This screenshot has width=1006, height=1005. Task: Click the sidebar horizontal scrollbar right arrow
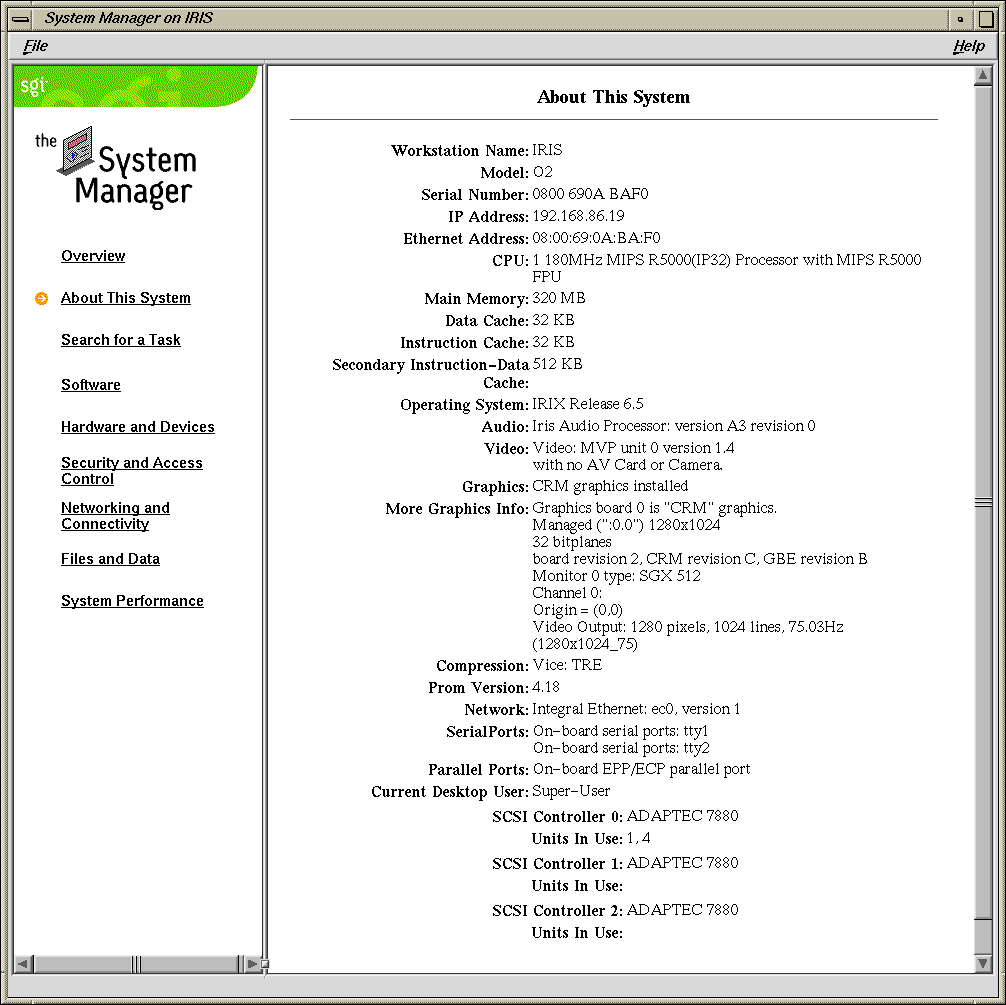(252, 963)
